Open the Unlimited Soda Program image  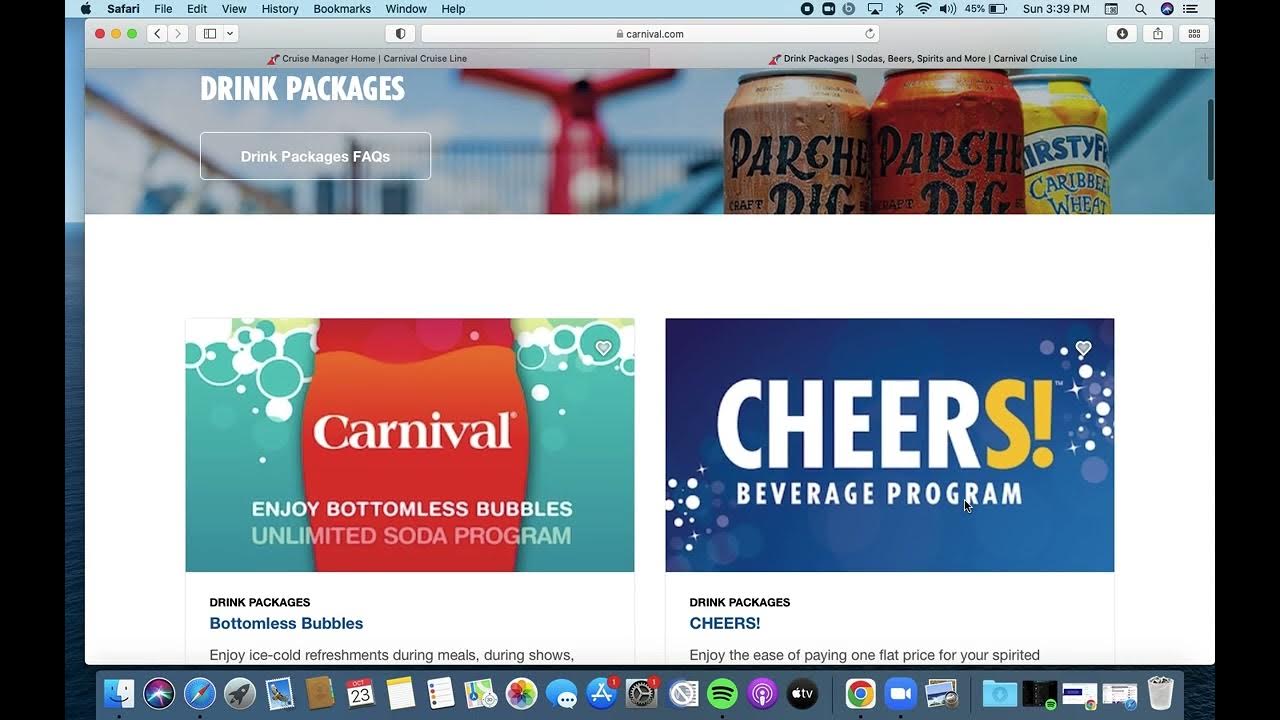point(410,445)
